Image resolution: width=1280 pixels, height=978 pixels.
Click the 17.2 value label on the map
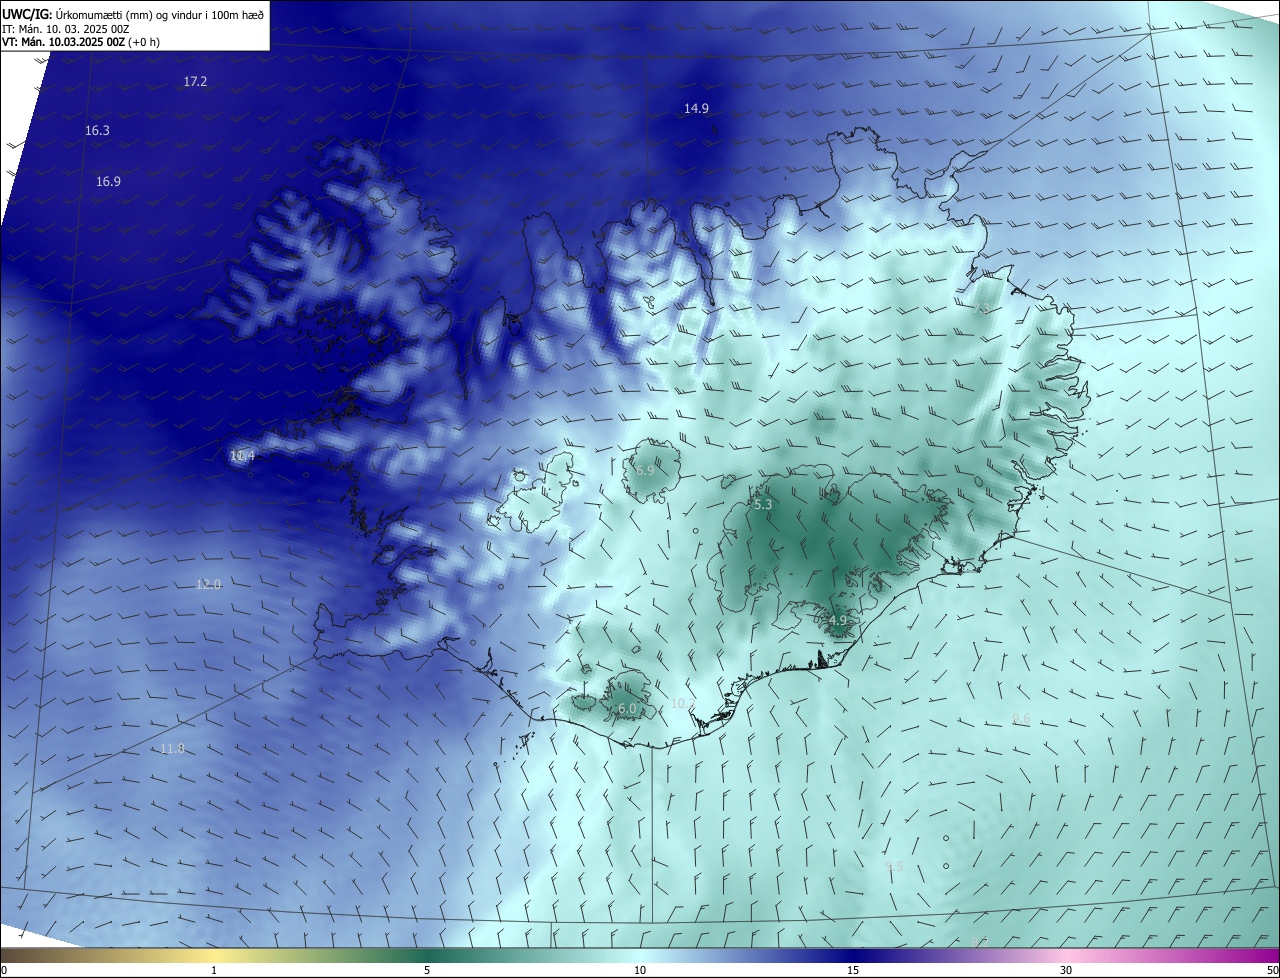pos(195,82)
